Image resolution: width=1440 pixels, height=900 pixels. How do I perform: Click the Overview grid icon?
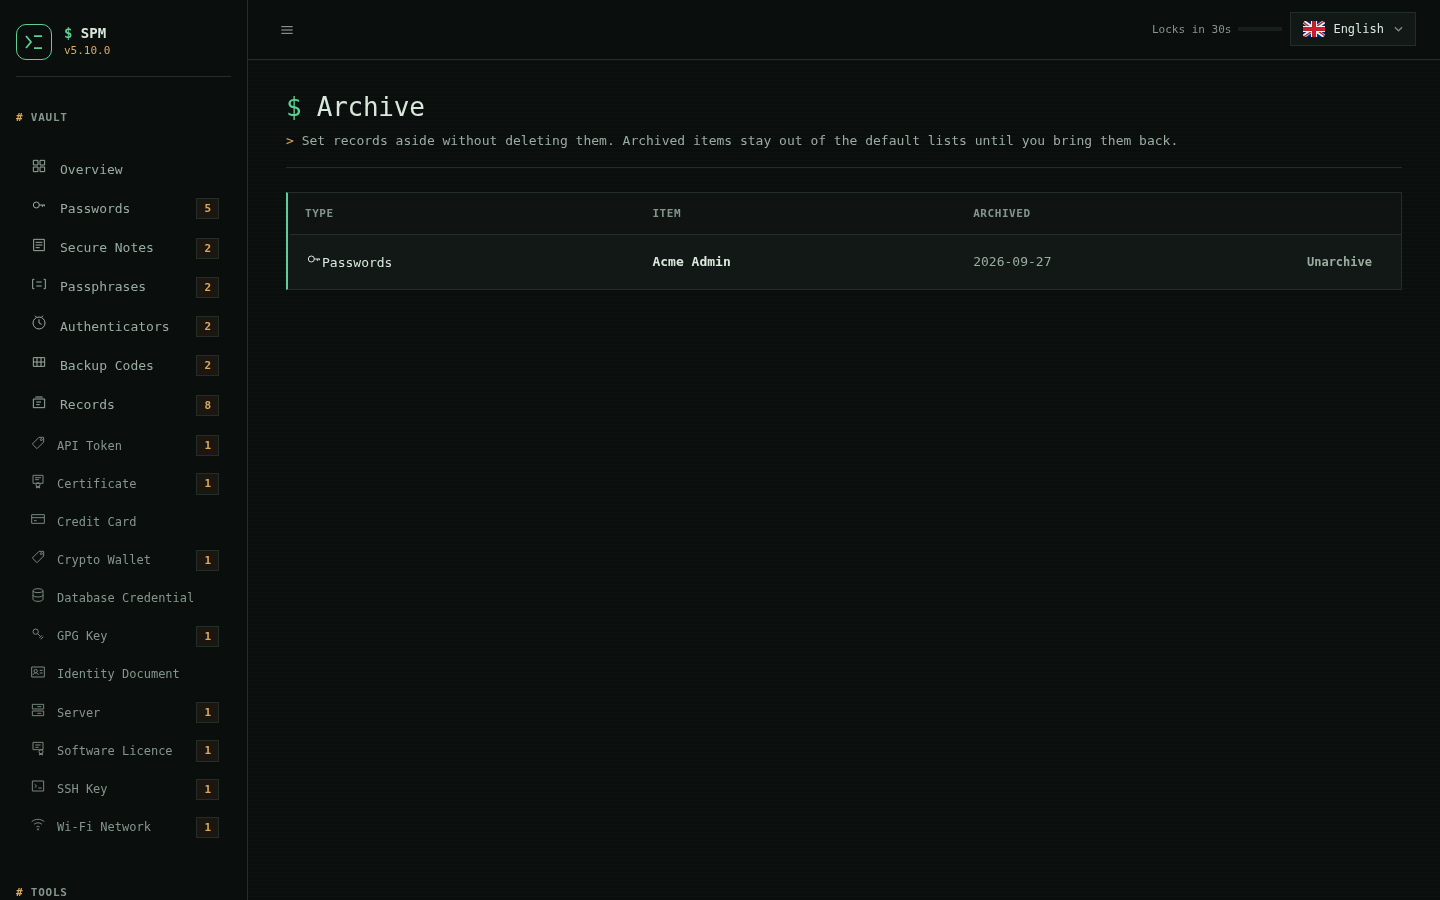[x=39, y=166]
